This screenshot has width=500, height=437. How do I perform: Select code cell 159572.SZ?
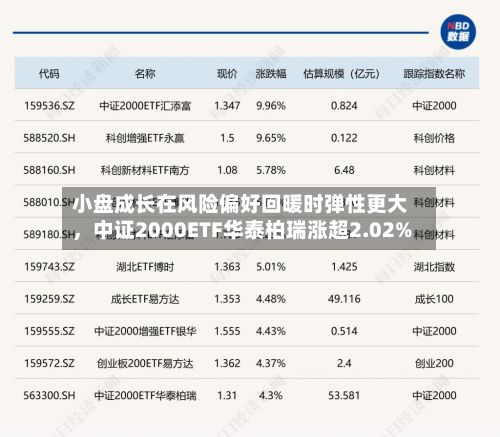tap(49, 363)
